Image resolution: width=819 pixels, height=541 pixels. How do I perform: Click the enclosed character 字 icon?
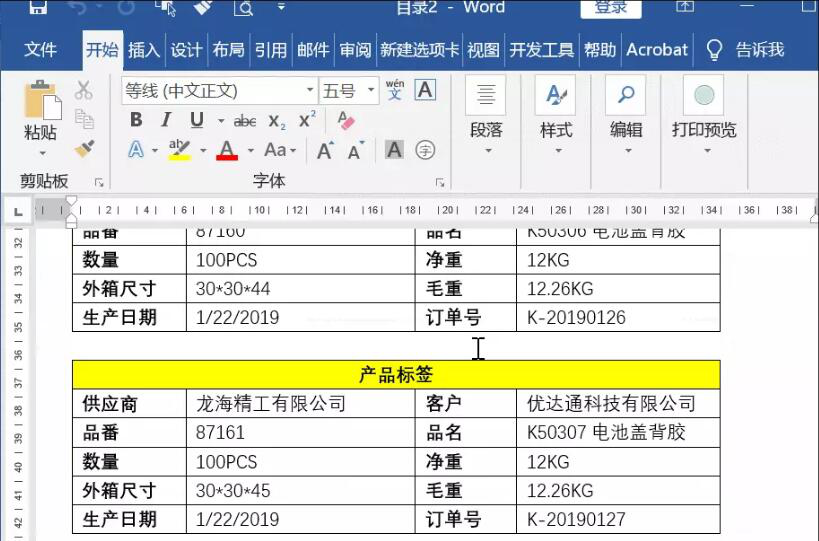click(425, 150)
